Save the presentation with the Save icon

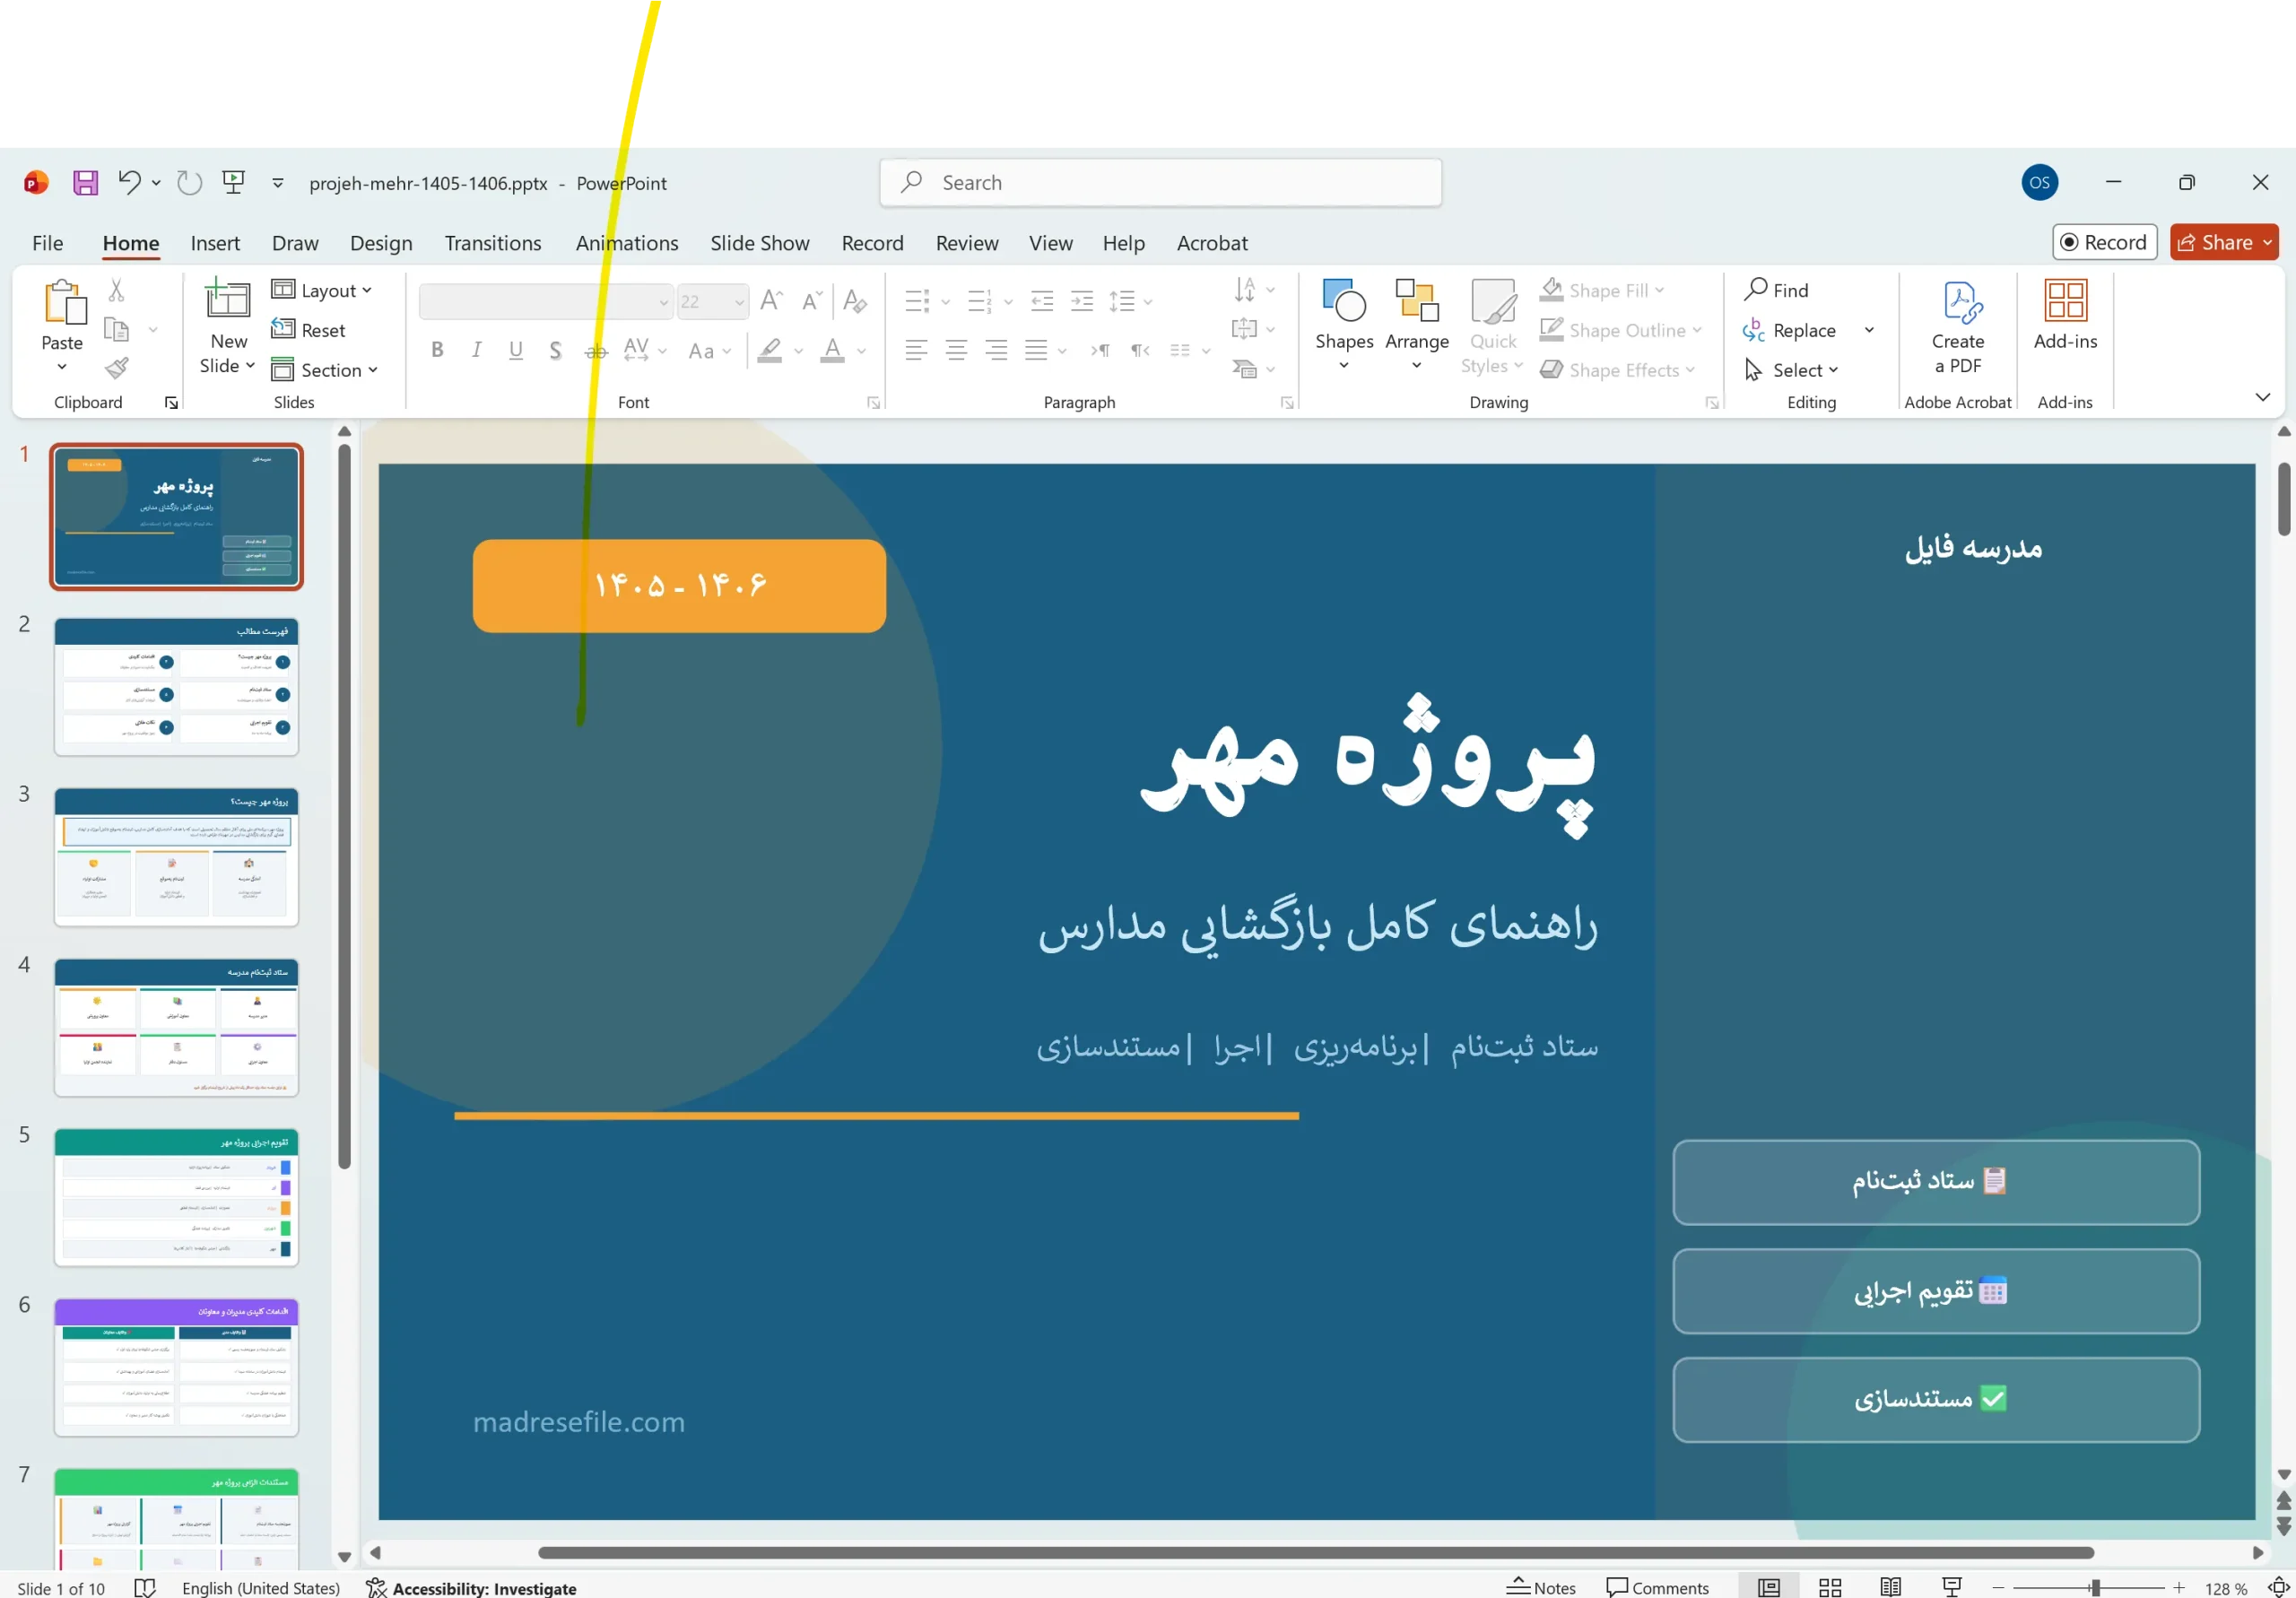point(85,182)
